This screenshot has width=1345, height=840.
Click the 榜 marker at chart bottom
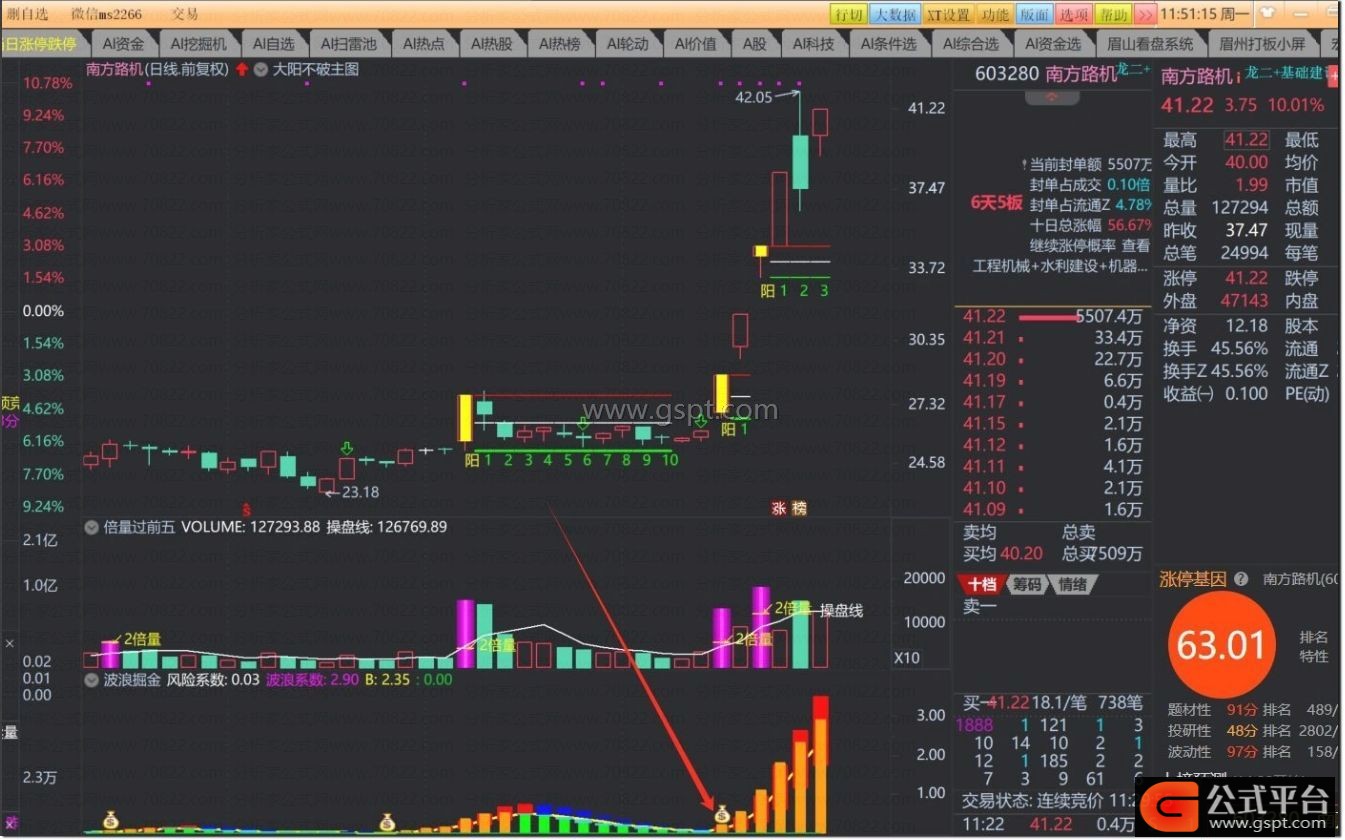(799, 508)
